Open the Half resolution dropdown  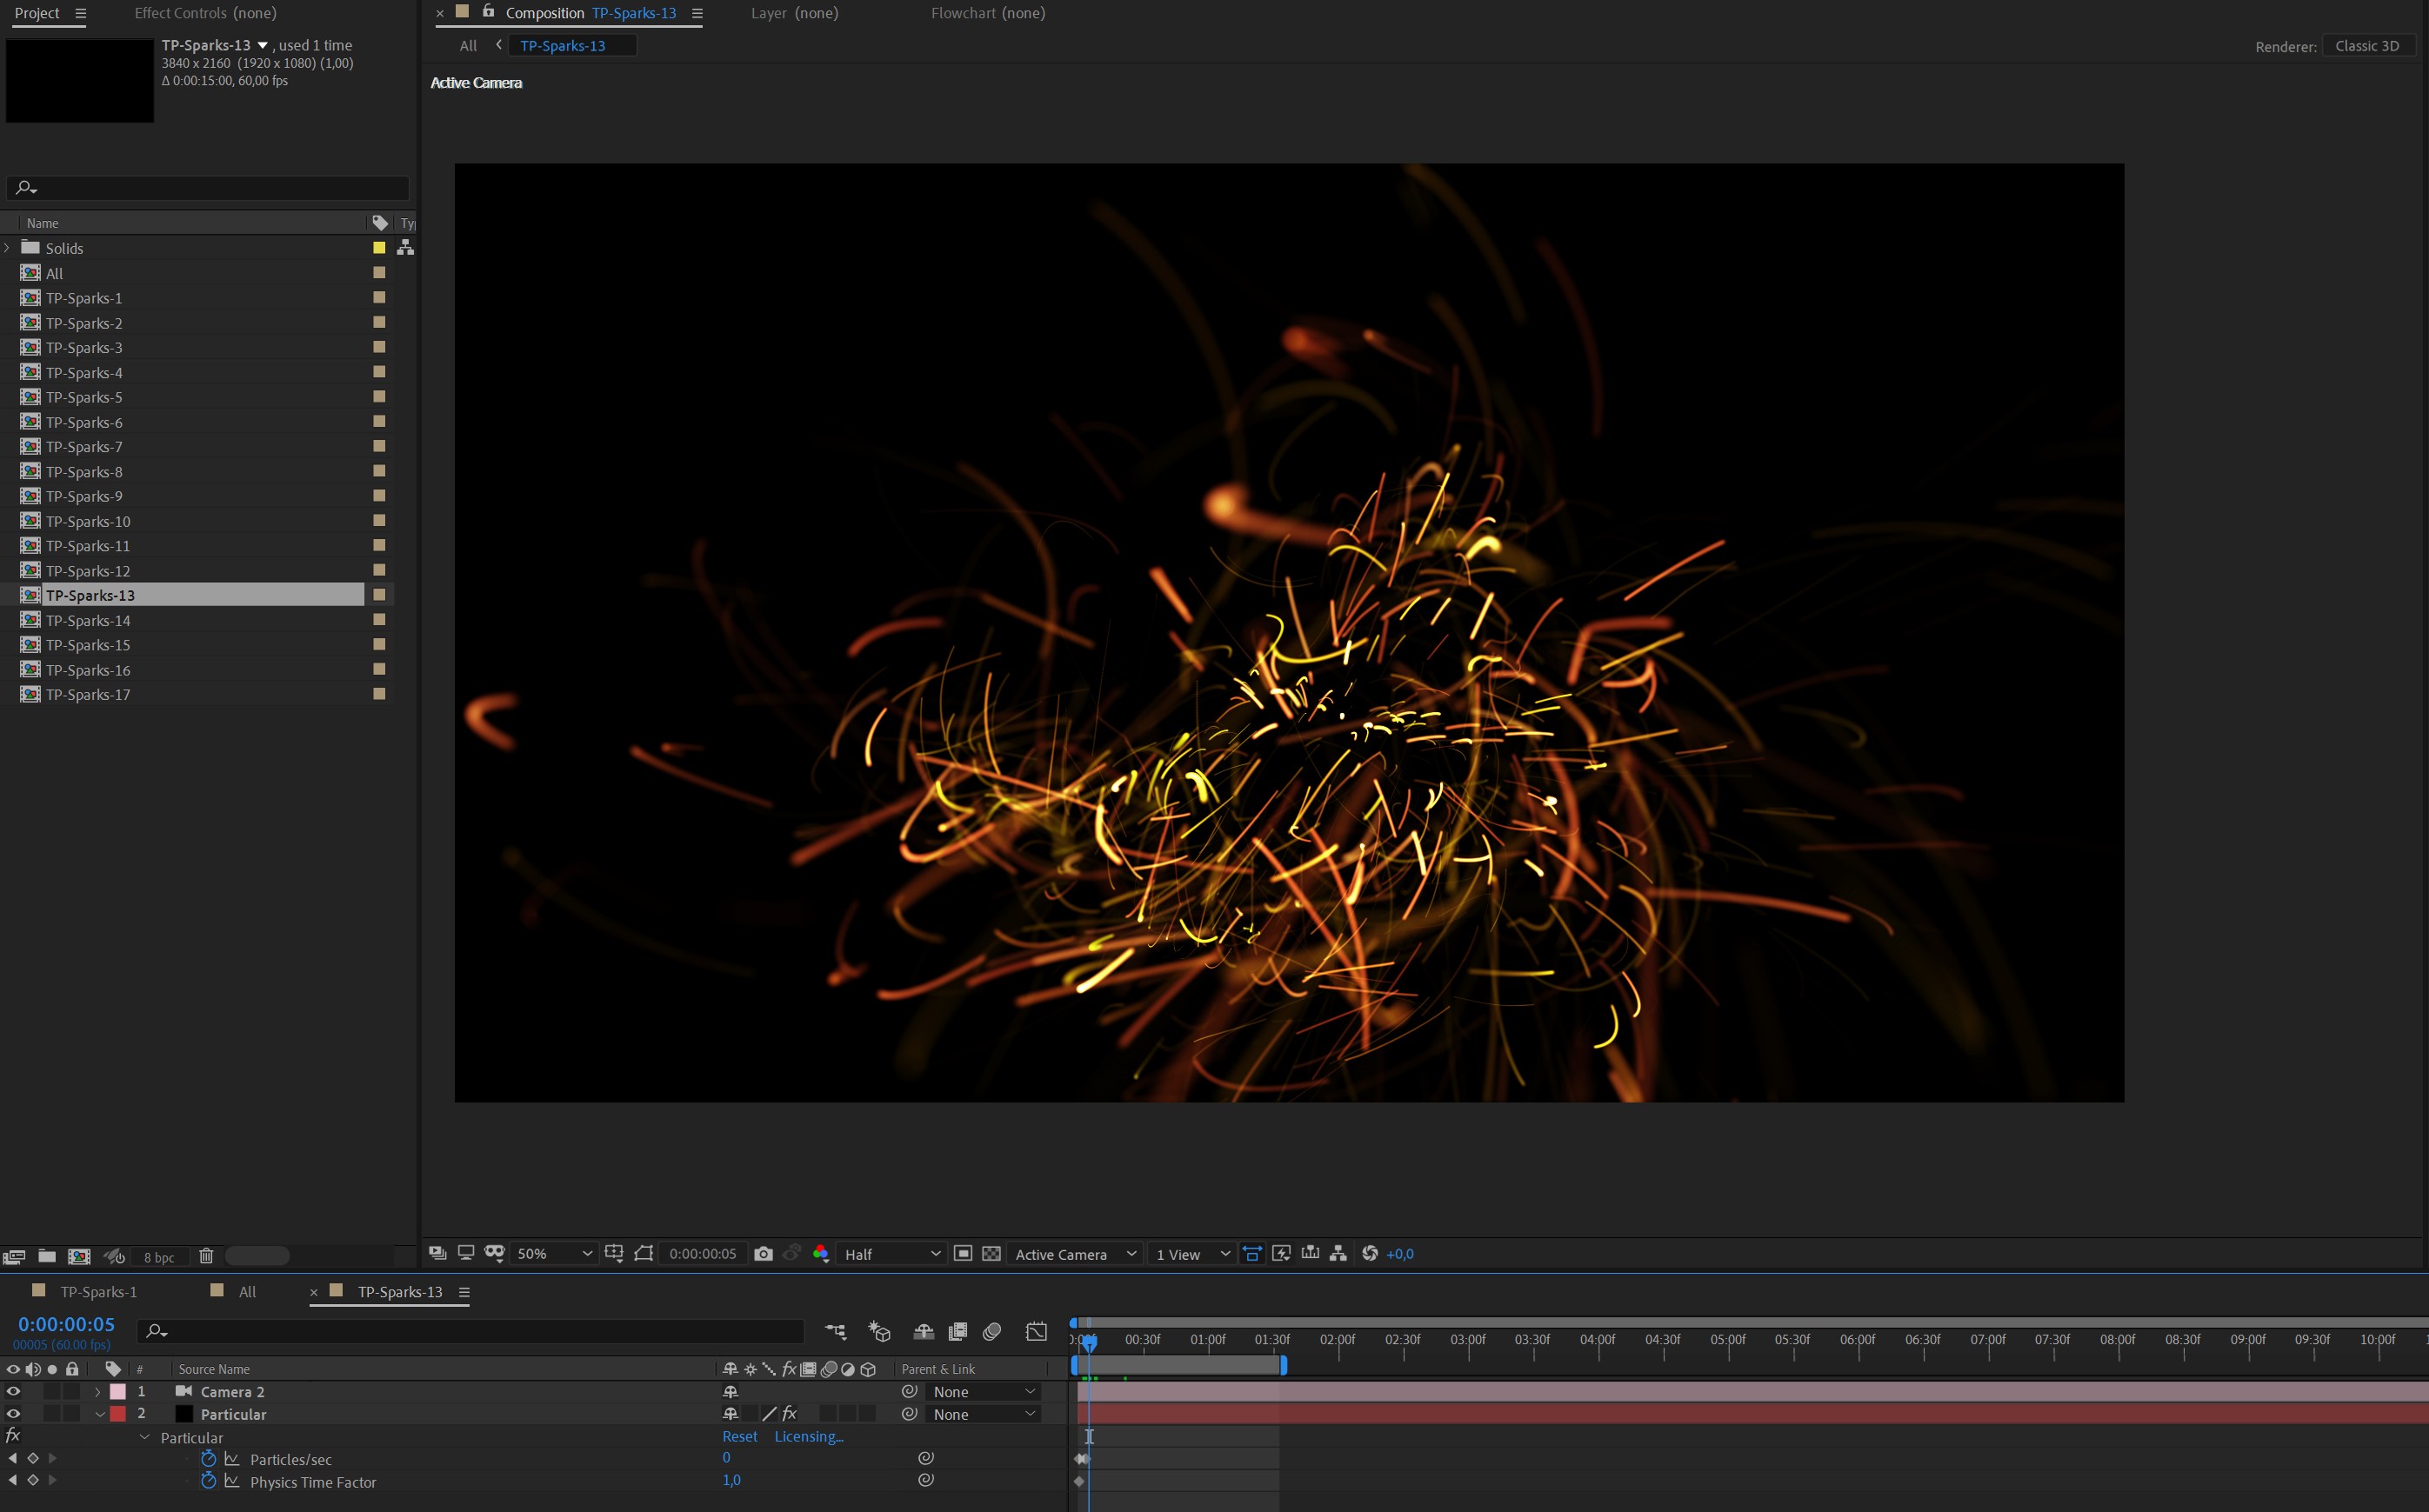point(891,1254)
